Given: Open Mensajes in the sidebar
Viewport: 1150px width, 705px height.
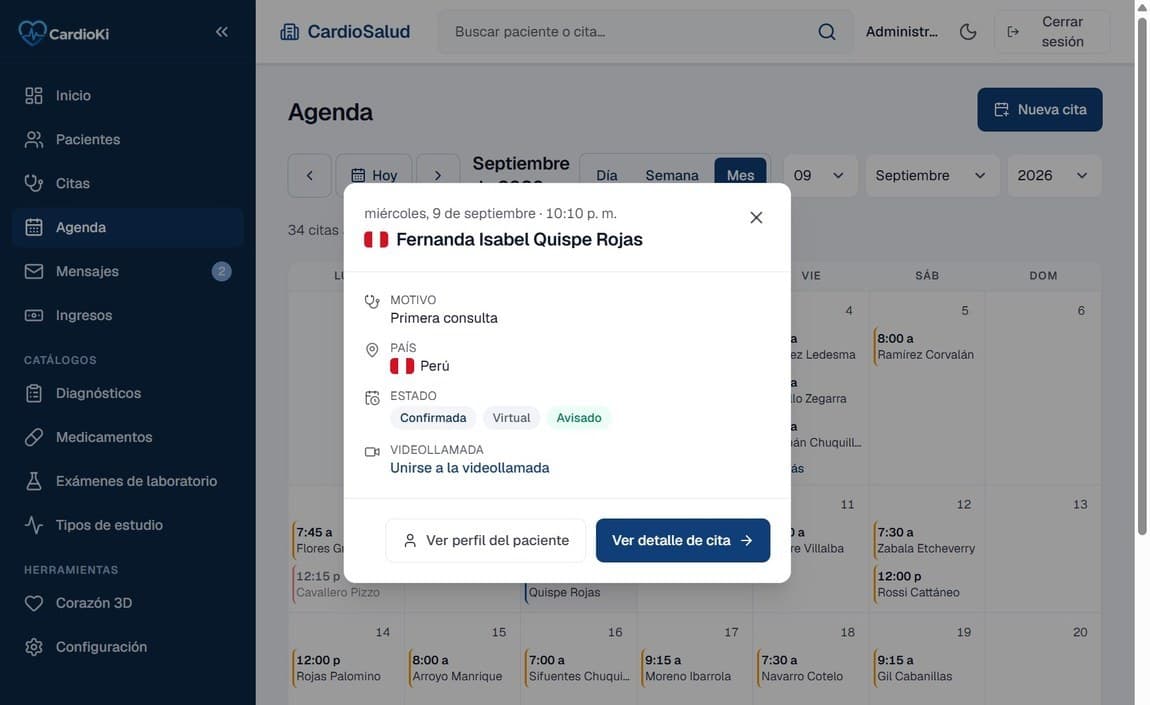Looking at the screenshot, I should click(128, 271).
